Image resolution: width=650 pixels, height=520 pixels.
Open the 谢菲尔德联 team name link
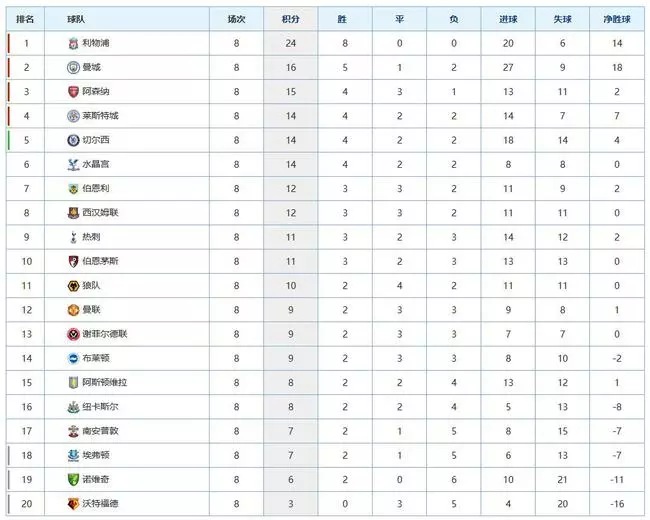coord(105,334)
